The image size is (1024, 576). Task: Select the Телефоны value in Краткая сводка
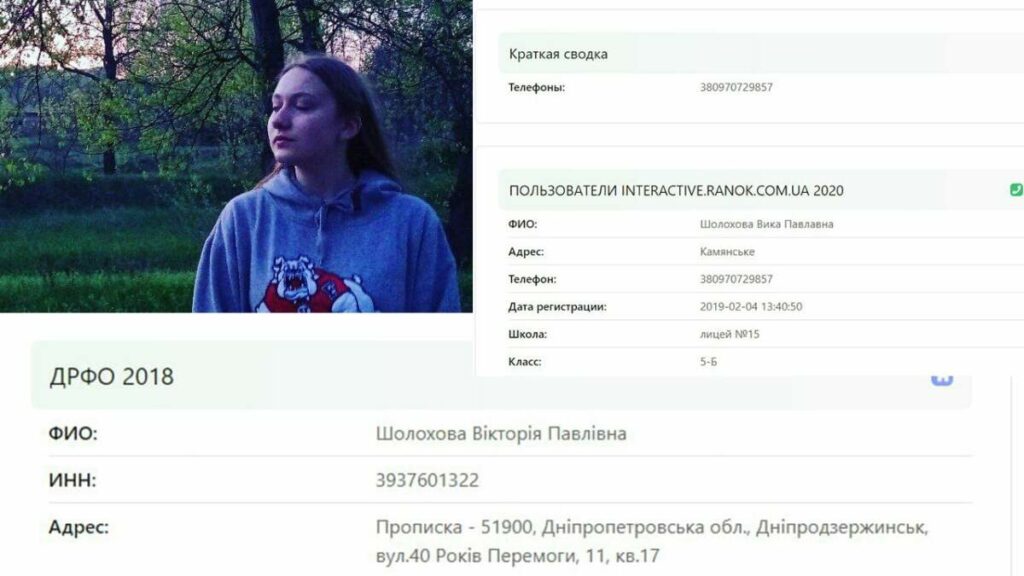pos(736,87)
